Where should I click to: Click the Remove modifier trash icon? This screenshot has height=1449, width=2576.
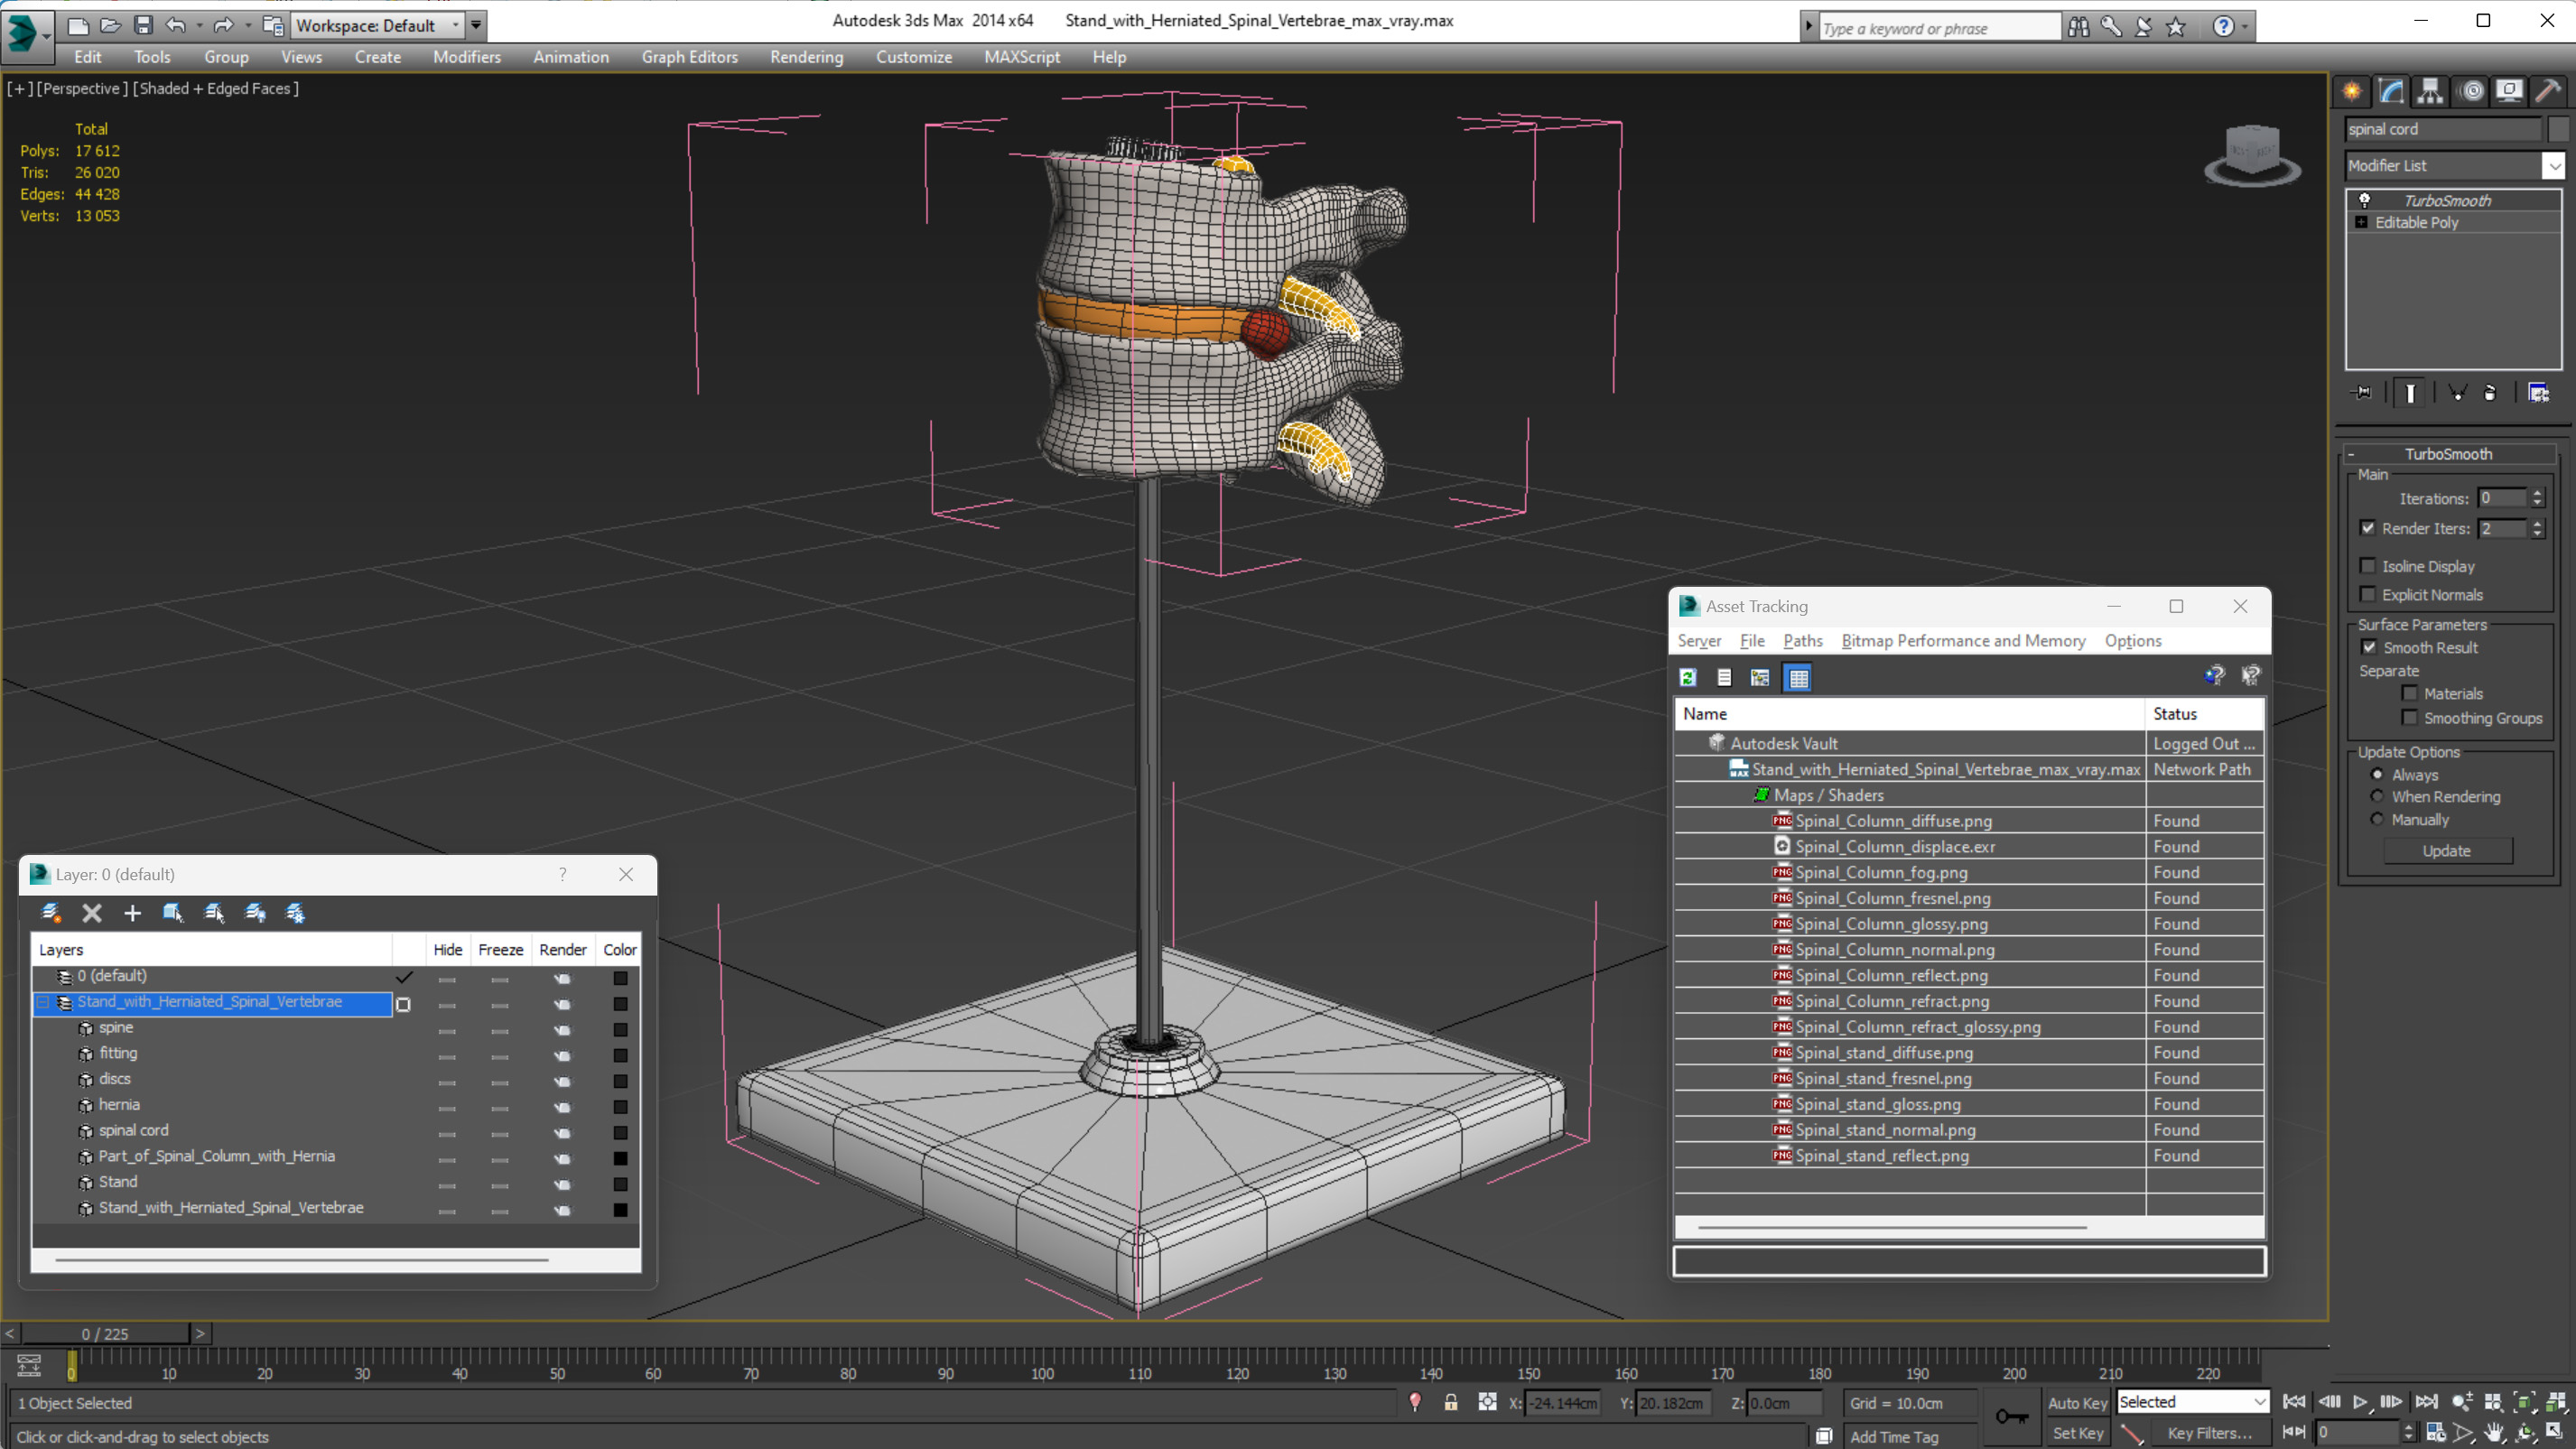pos(2490,392)
